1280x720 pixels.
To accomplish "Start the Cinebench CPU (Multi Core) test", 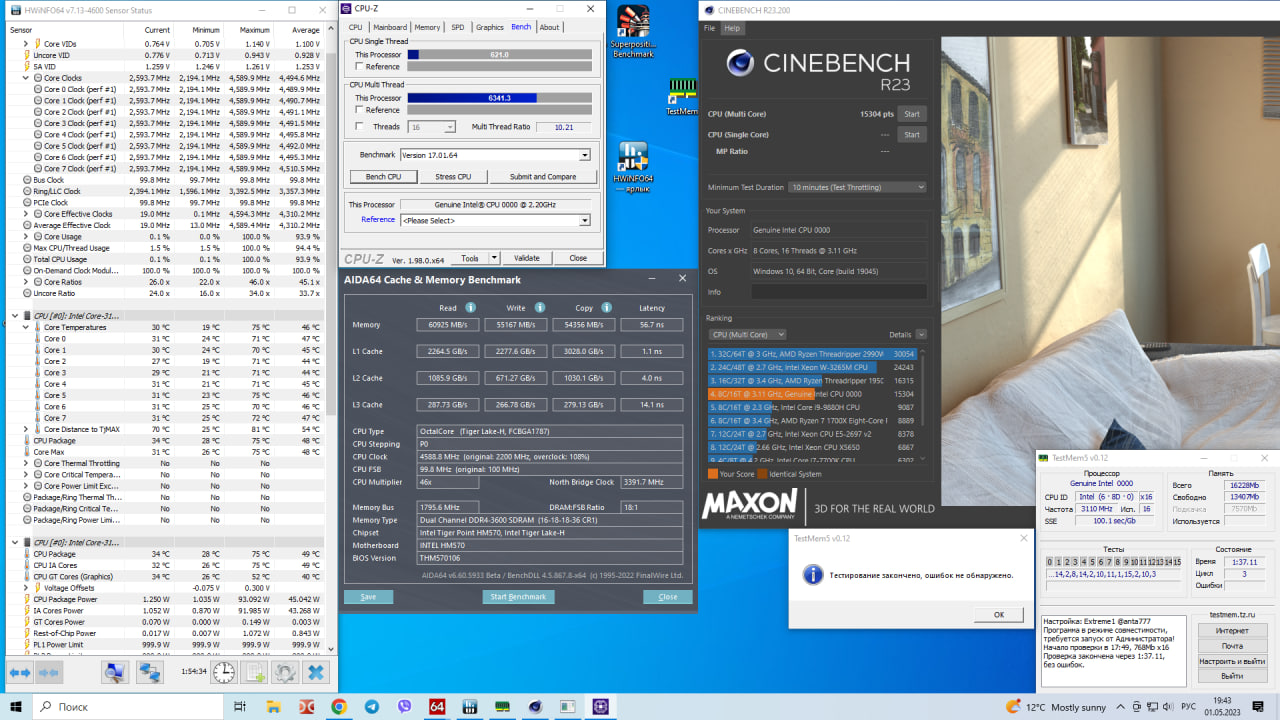I will tap(911, 114).
